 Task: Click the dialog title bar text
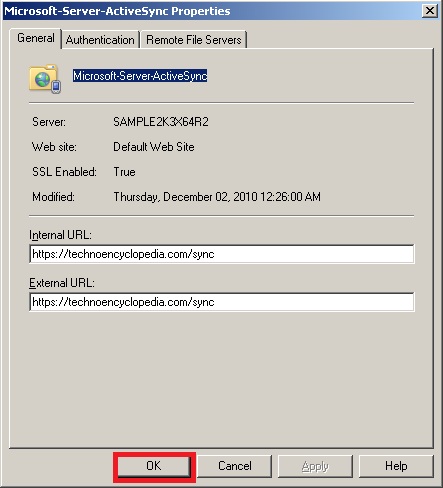[117, 11]
